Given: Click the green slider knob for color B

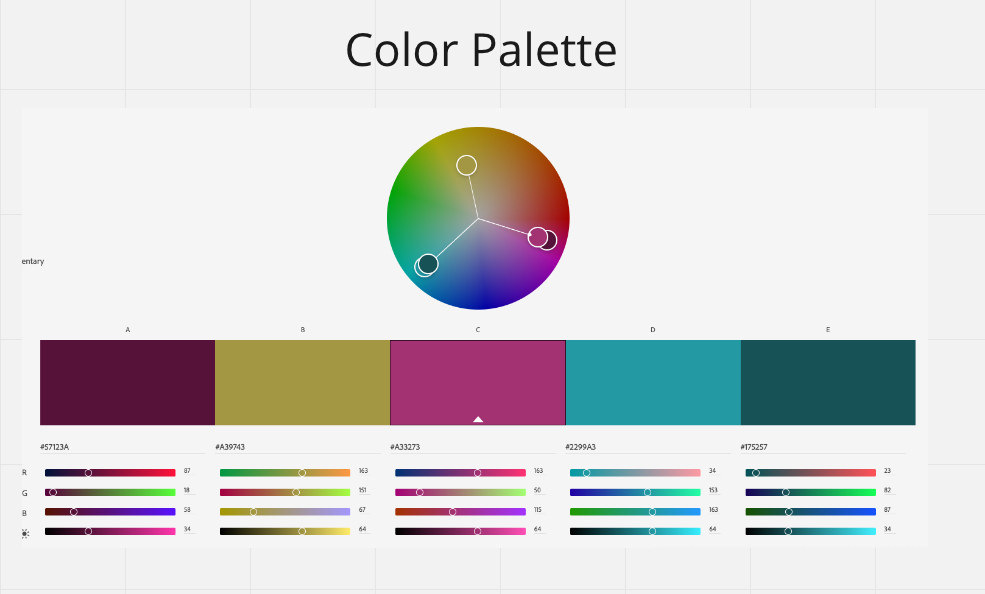Looking at the screenshot, I should [296, 492].
